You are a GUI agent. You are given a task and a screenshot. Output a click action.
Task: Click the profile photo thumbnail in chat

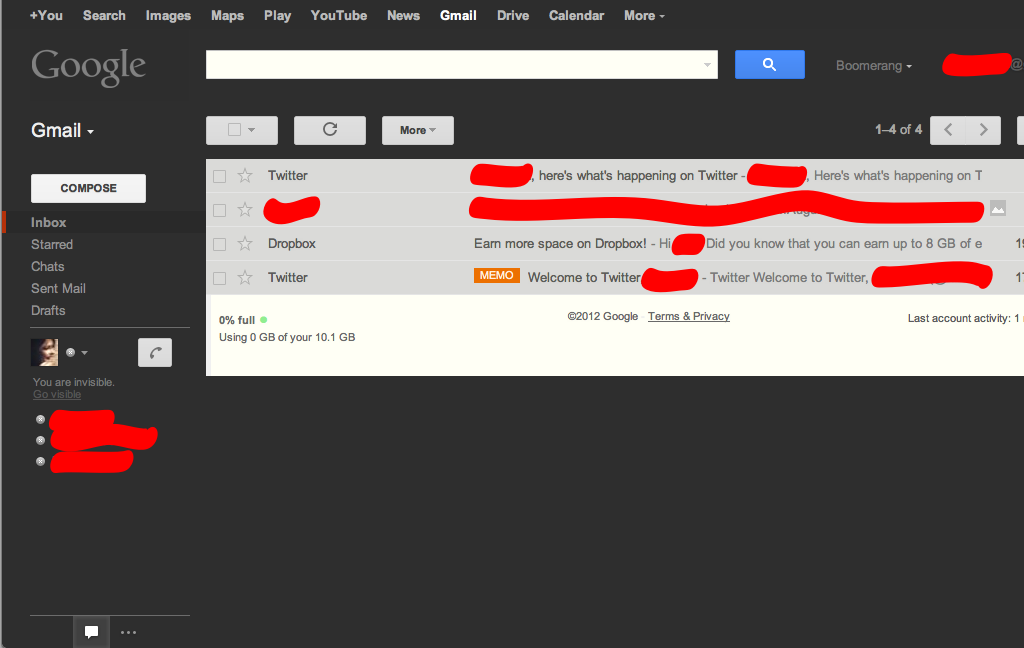(x=44, y=353)
